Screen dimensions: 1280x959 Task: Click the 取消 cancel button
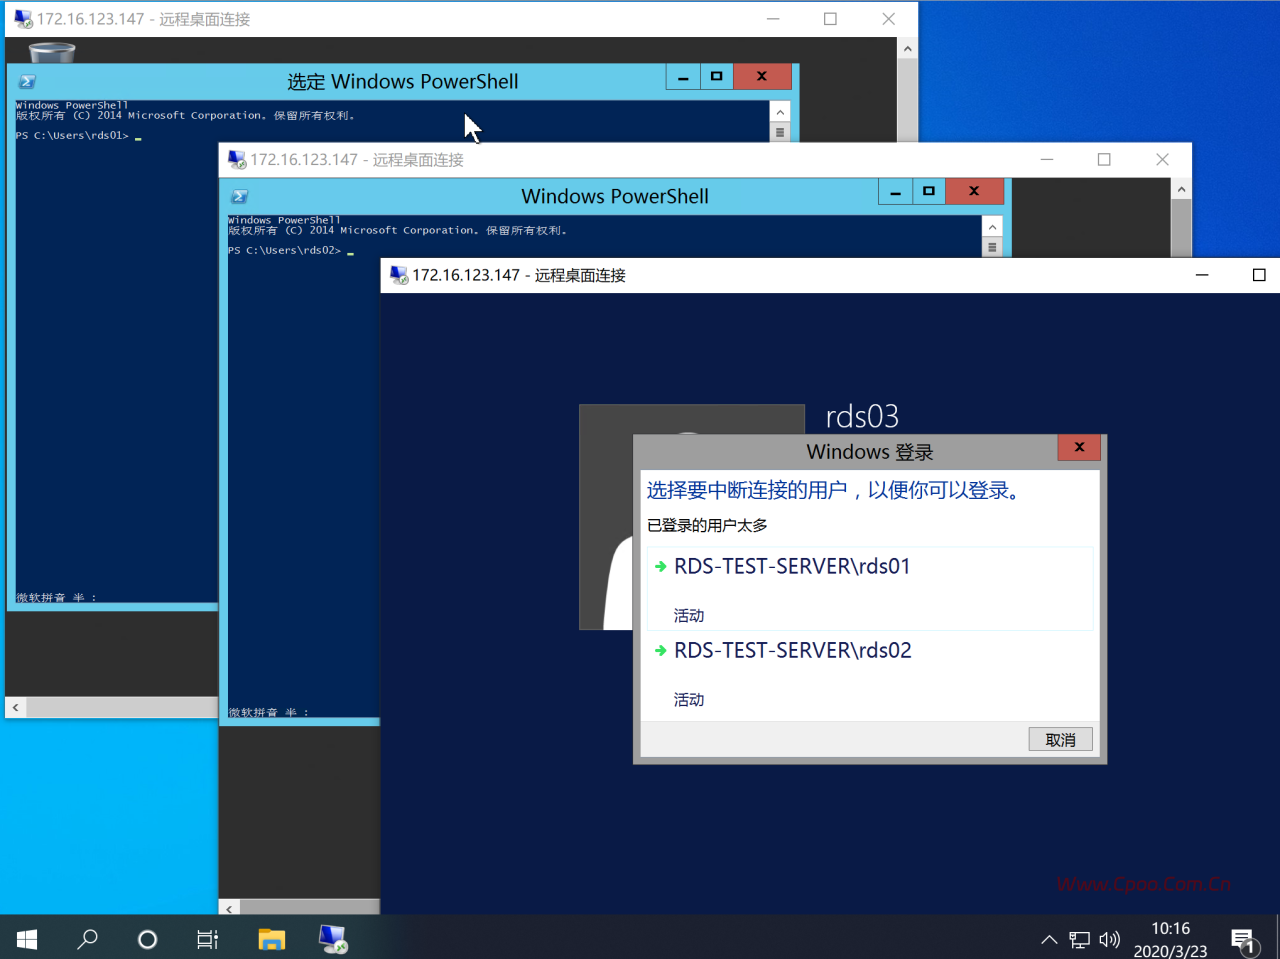pyautogui.click(x=1060, y=740)
